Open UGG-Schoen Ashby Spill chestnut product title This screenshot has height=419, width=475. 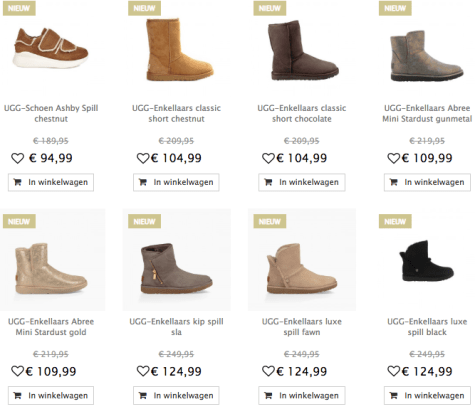click(x=51, y=113)
